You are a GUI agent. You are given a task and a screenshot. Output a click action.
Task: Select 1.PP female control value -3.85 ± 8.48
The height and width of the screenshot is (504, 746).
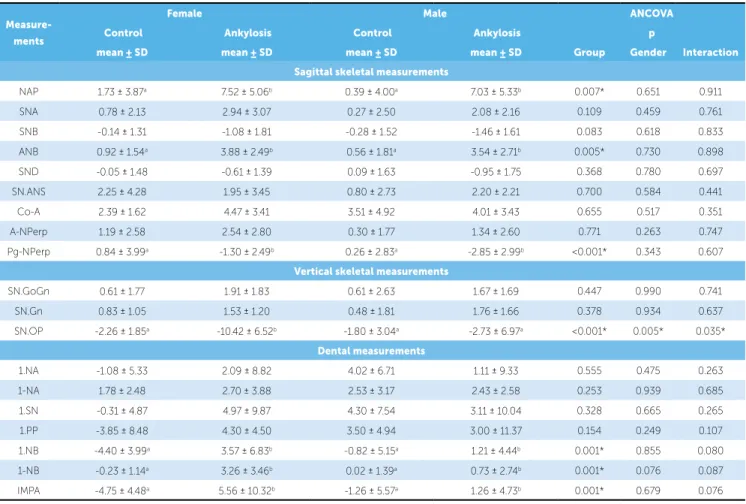[122, 430]
